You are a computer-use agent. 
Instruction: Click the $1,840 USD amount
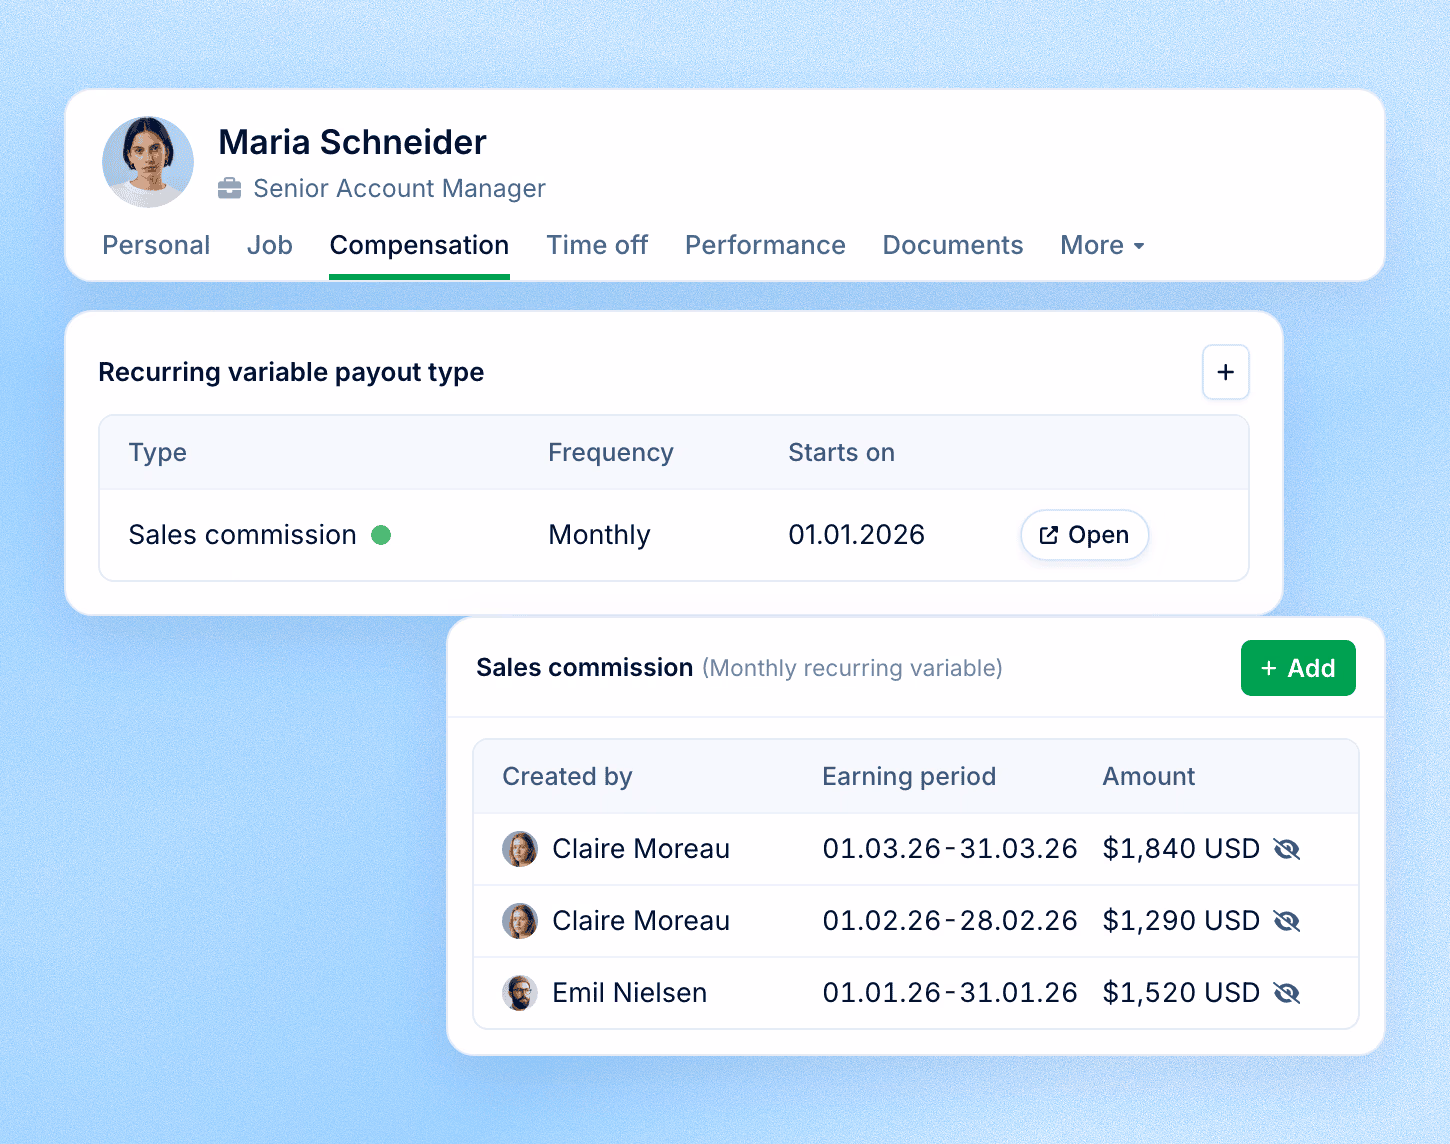[x=1181, y=849]
